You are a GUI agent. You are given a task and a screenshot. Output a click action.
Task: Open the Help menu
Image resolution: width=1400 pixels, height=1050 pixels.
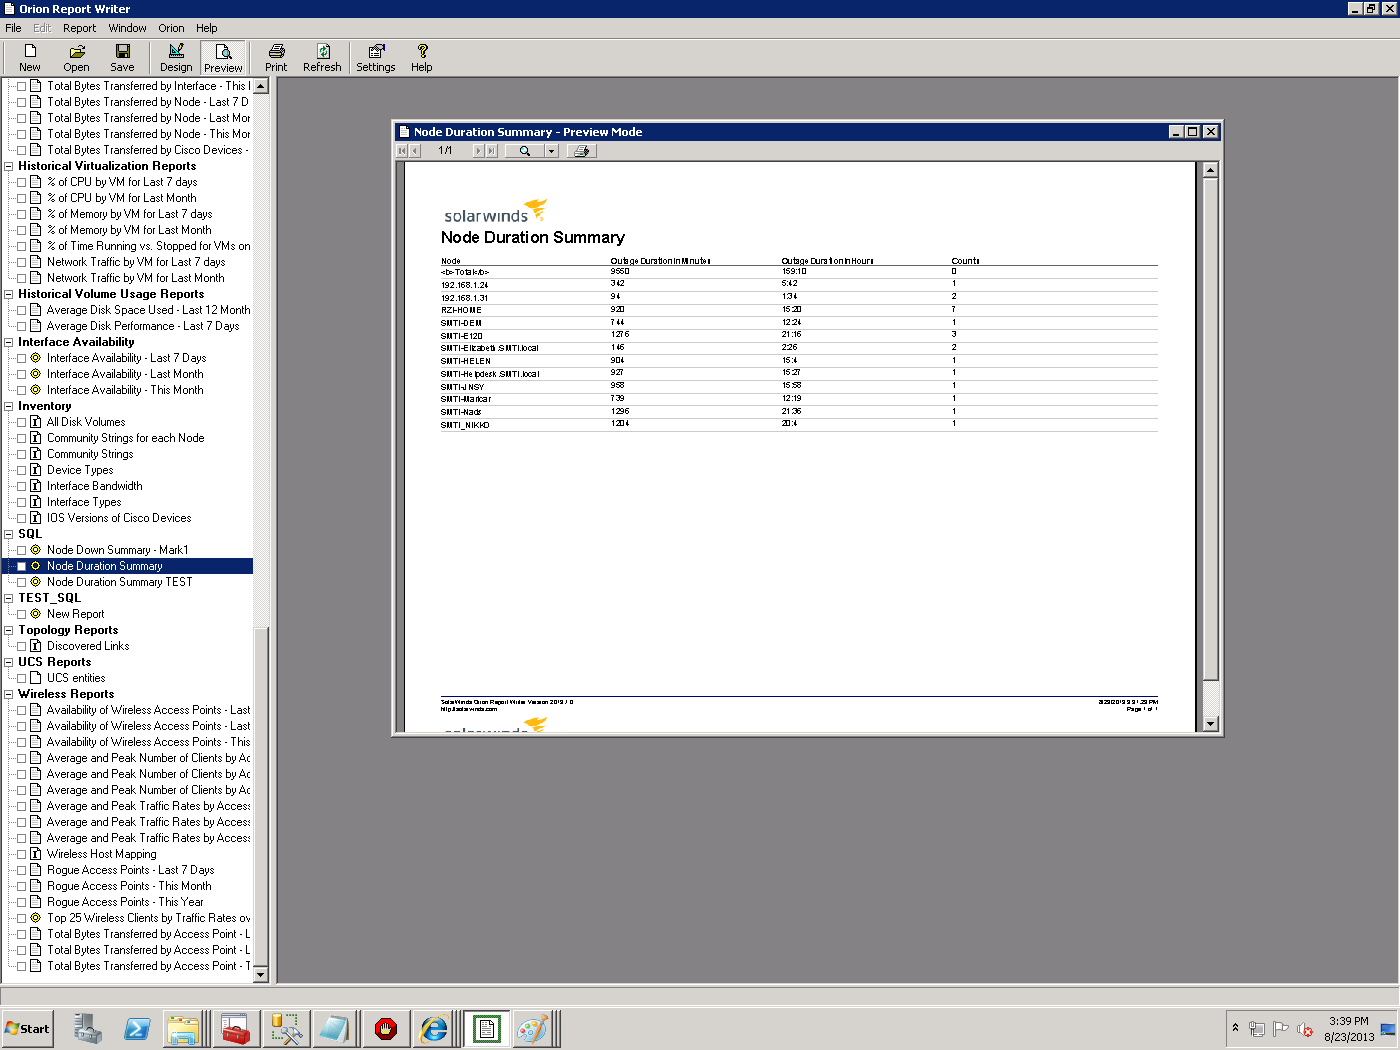click(206, 28)
